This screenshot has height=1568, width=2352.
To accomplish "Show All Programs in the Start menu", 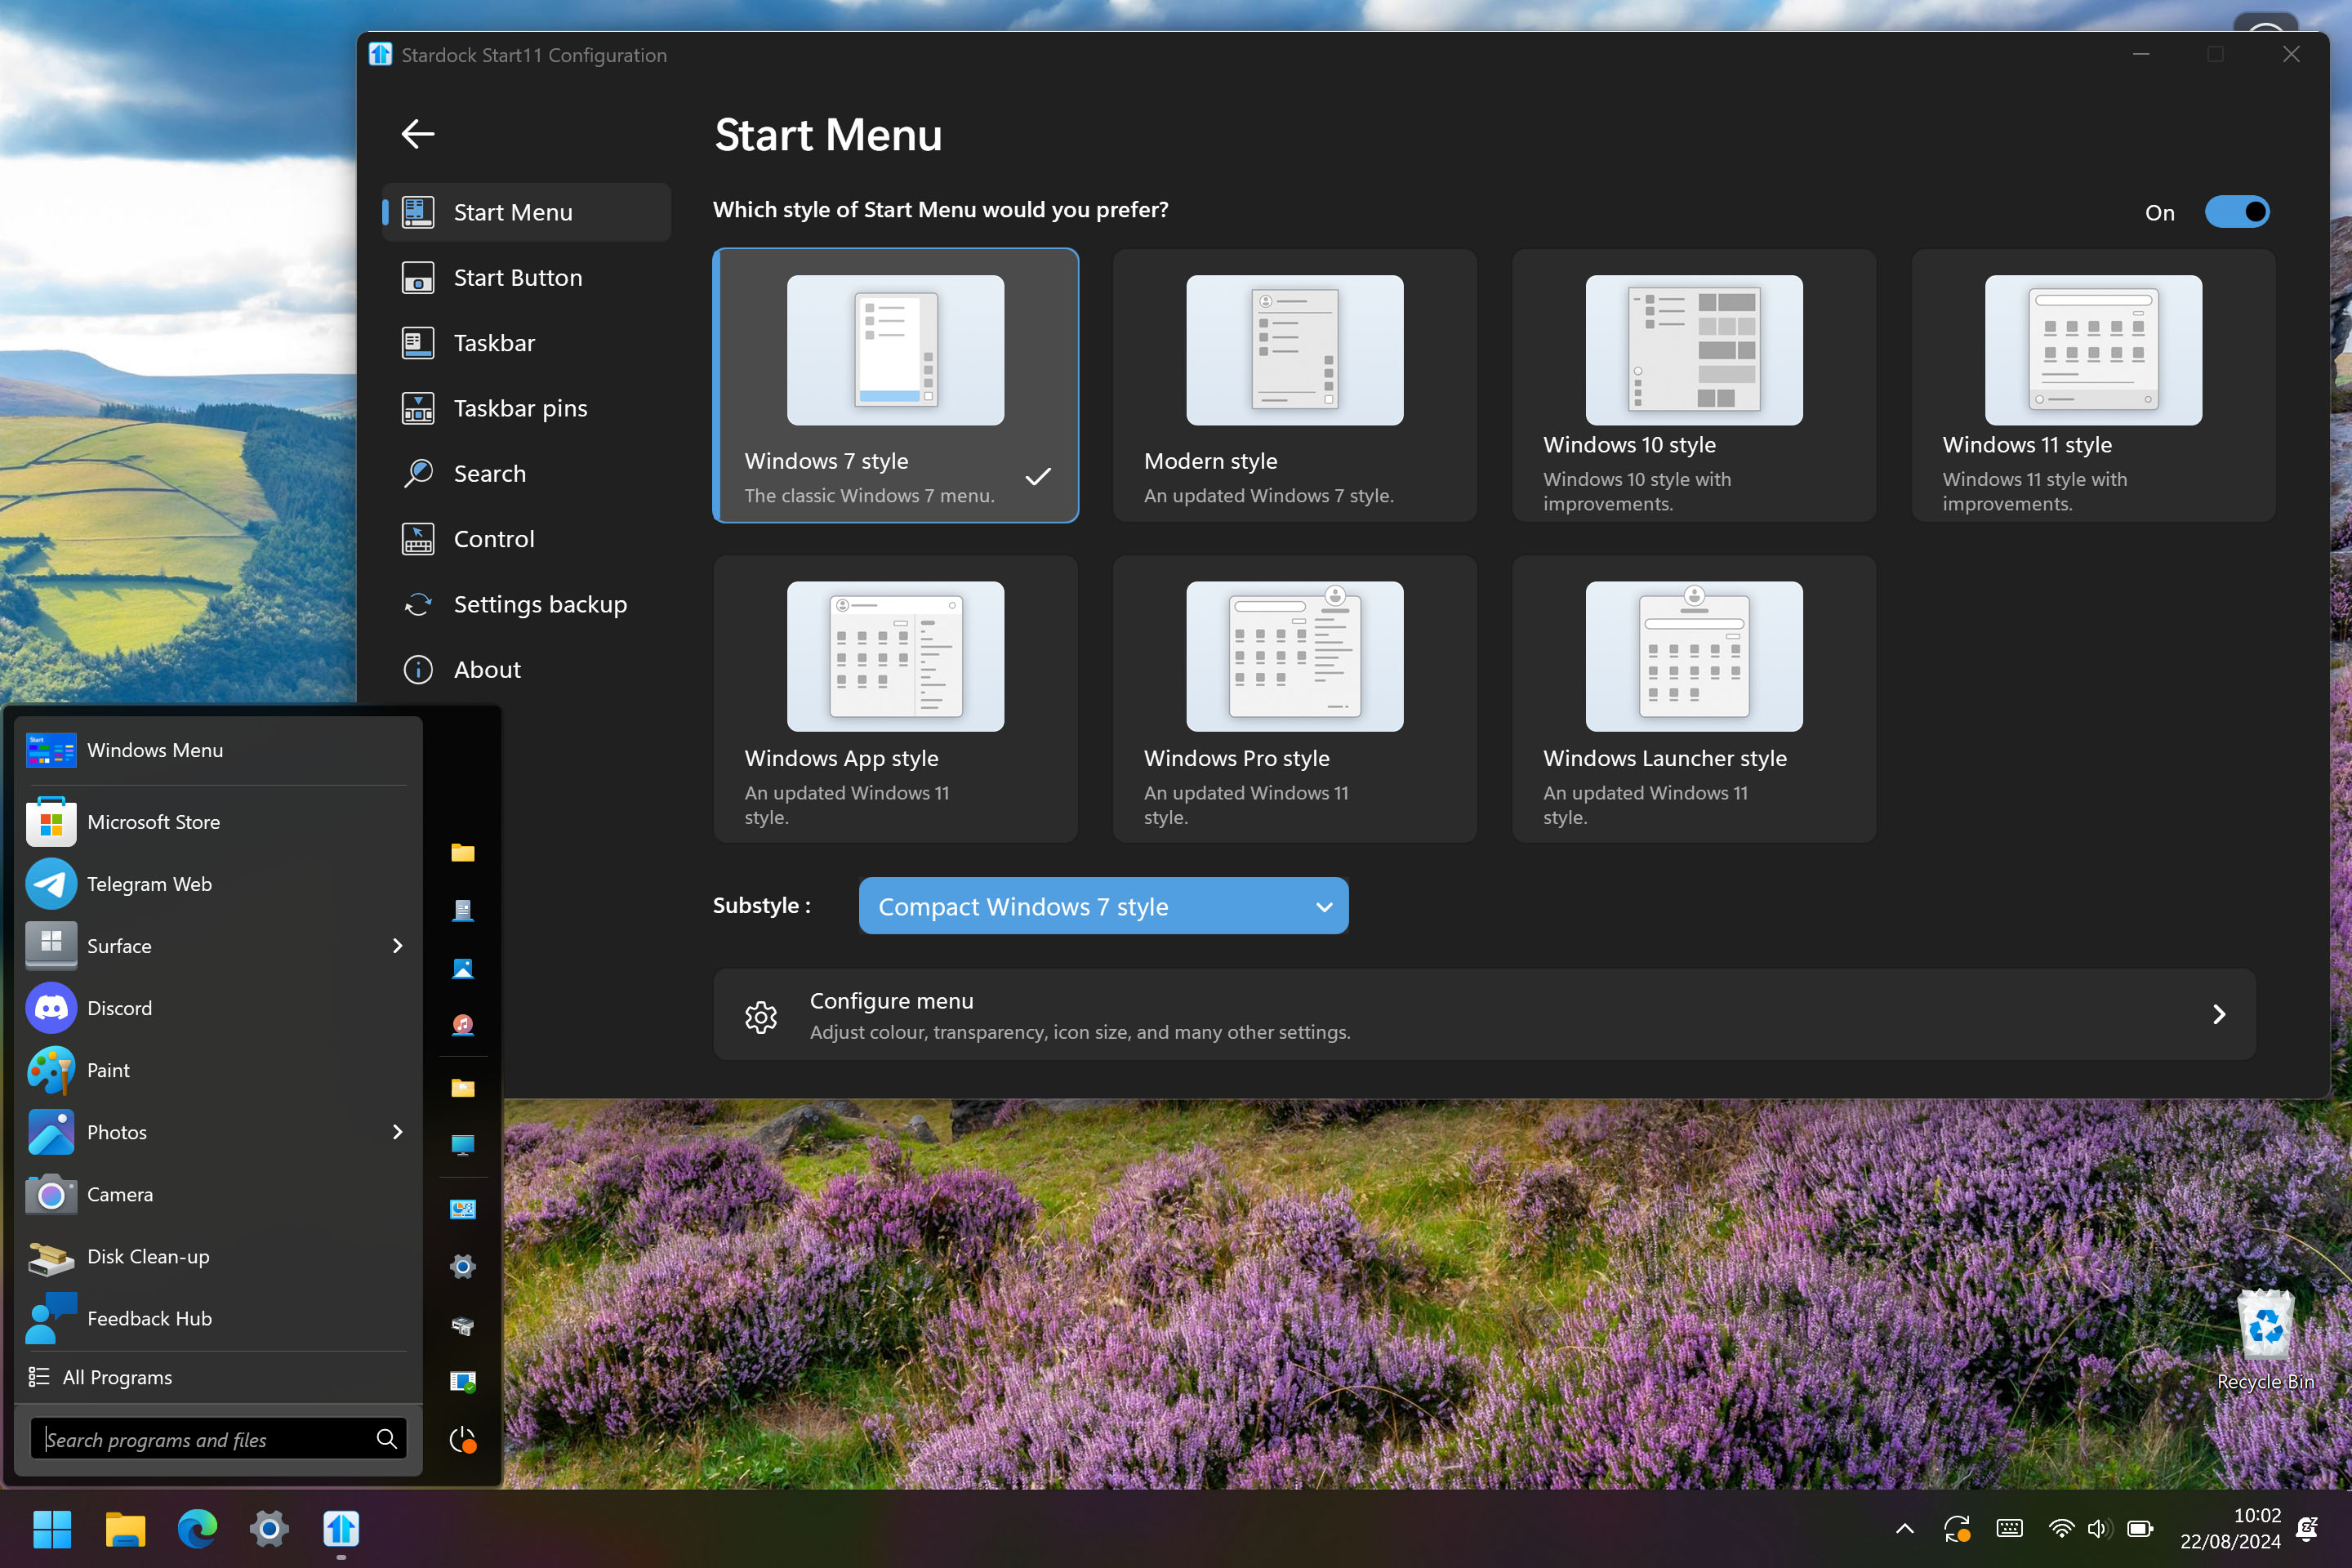I will [218, 1377].
